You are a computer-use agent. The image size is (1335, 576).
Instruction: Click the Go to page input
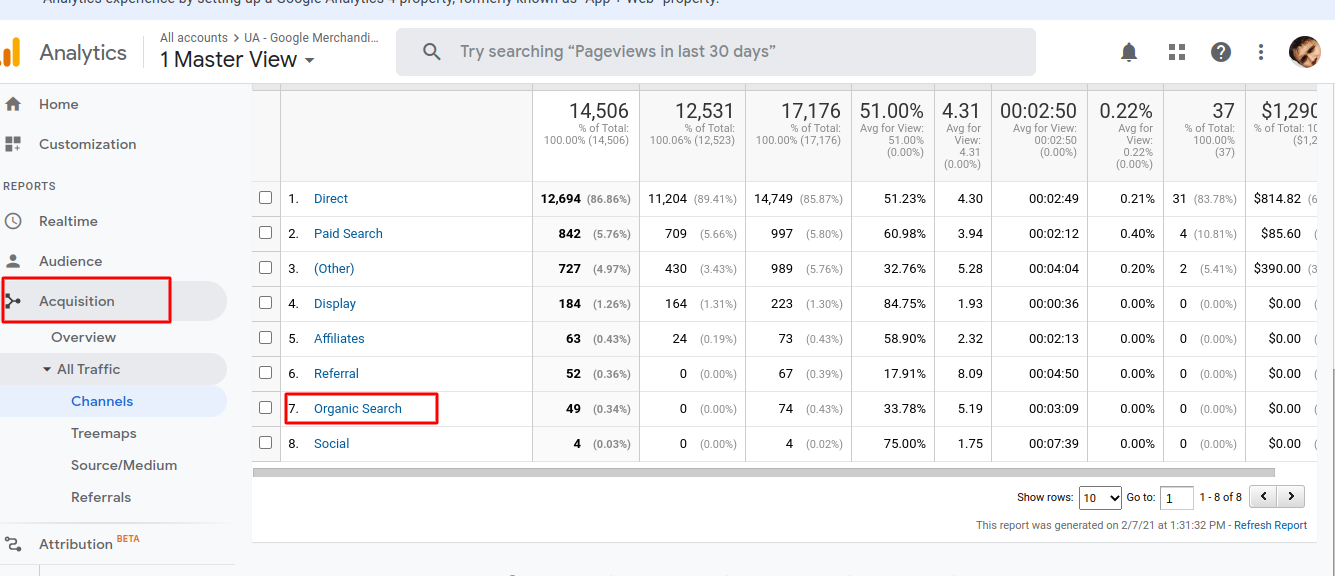coord(1177,497)
